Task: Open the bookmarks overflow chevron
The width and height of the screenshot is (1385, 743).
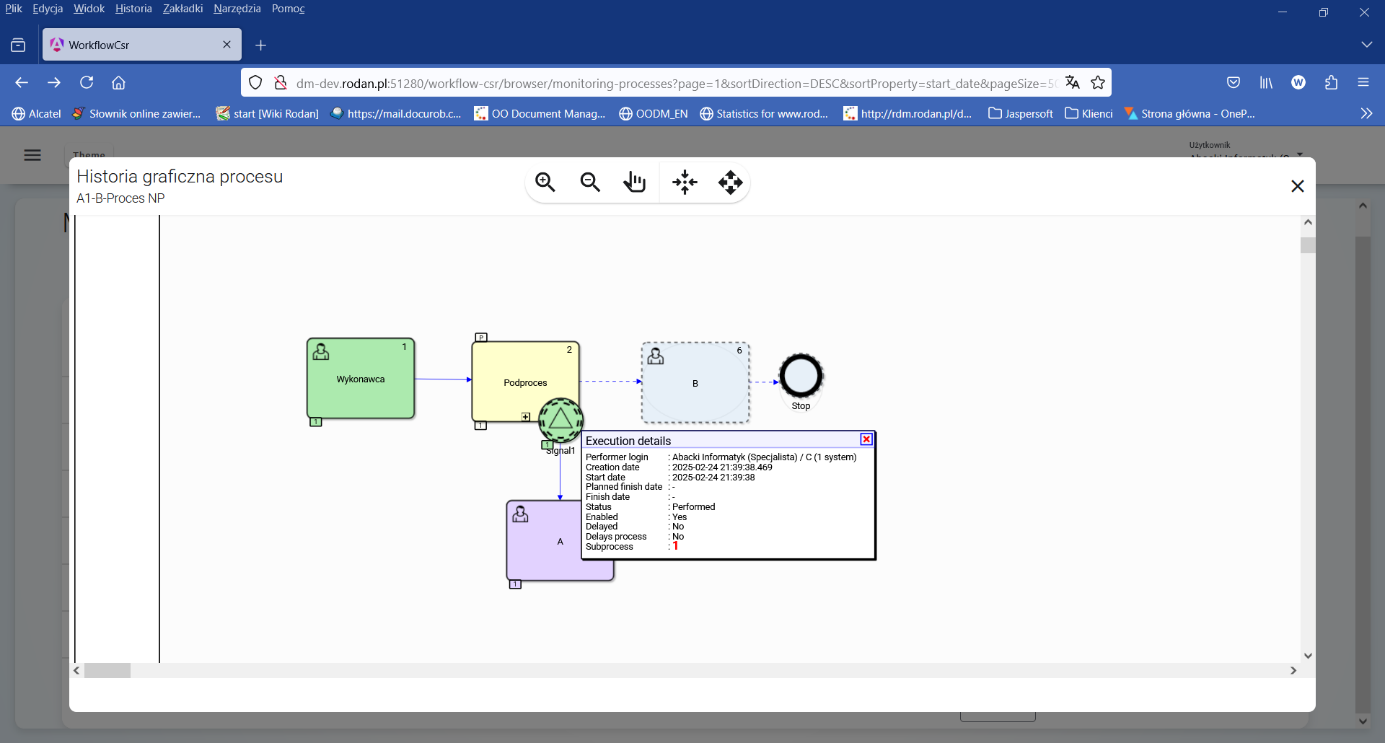Action: (1366, 113)
